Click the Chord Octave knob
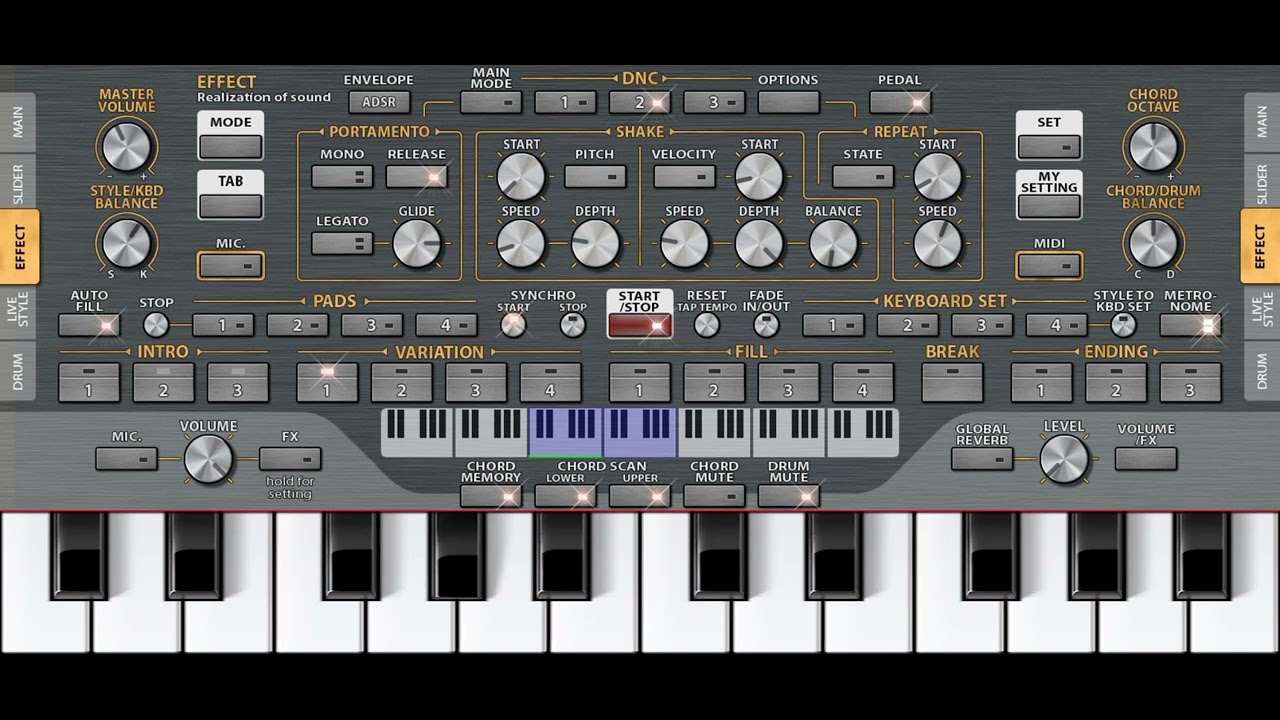 click(1153, 146)
